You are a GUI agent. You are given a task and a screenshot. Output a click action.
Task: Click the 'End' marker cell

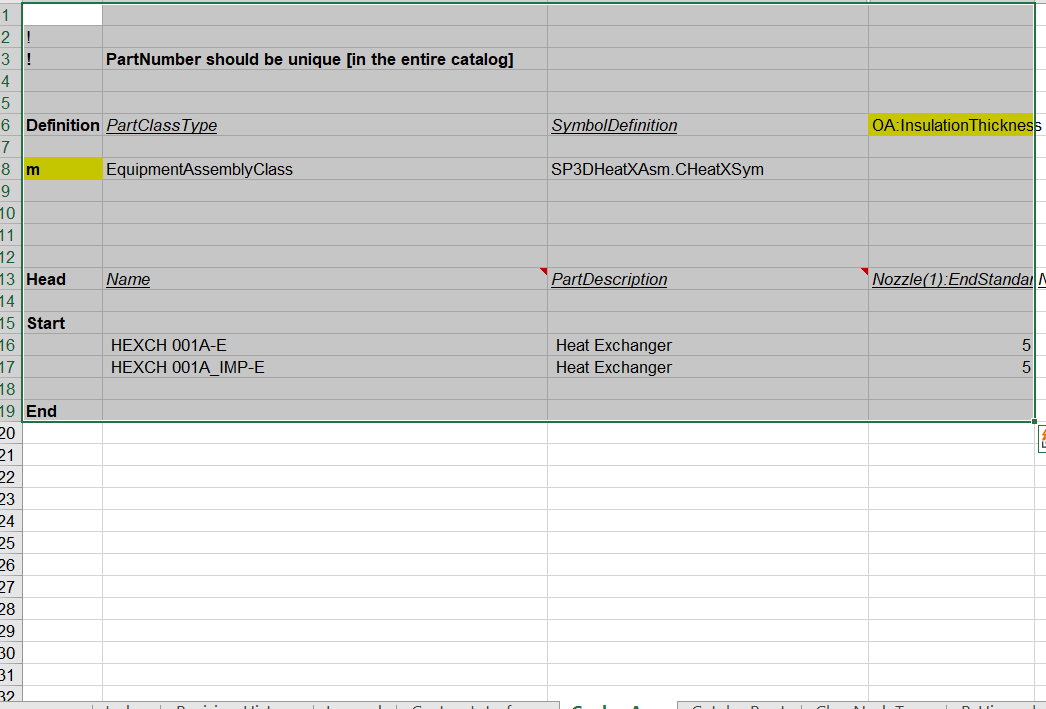click(63, 411)
